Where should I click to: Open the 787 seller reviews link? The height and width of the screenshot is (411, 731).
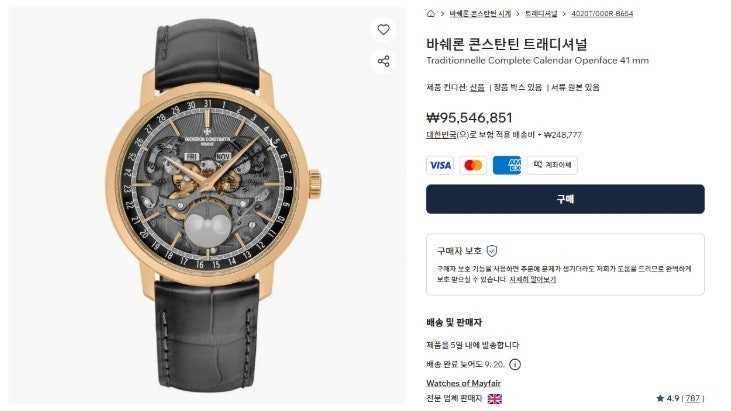692,398
